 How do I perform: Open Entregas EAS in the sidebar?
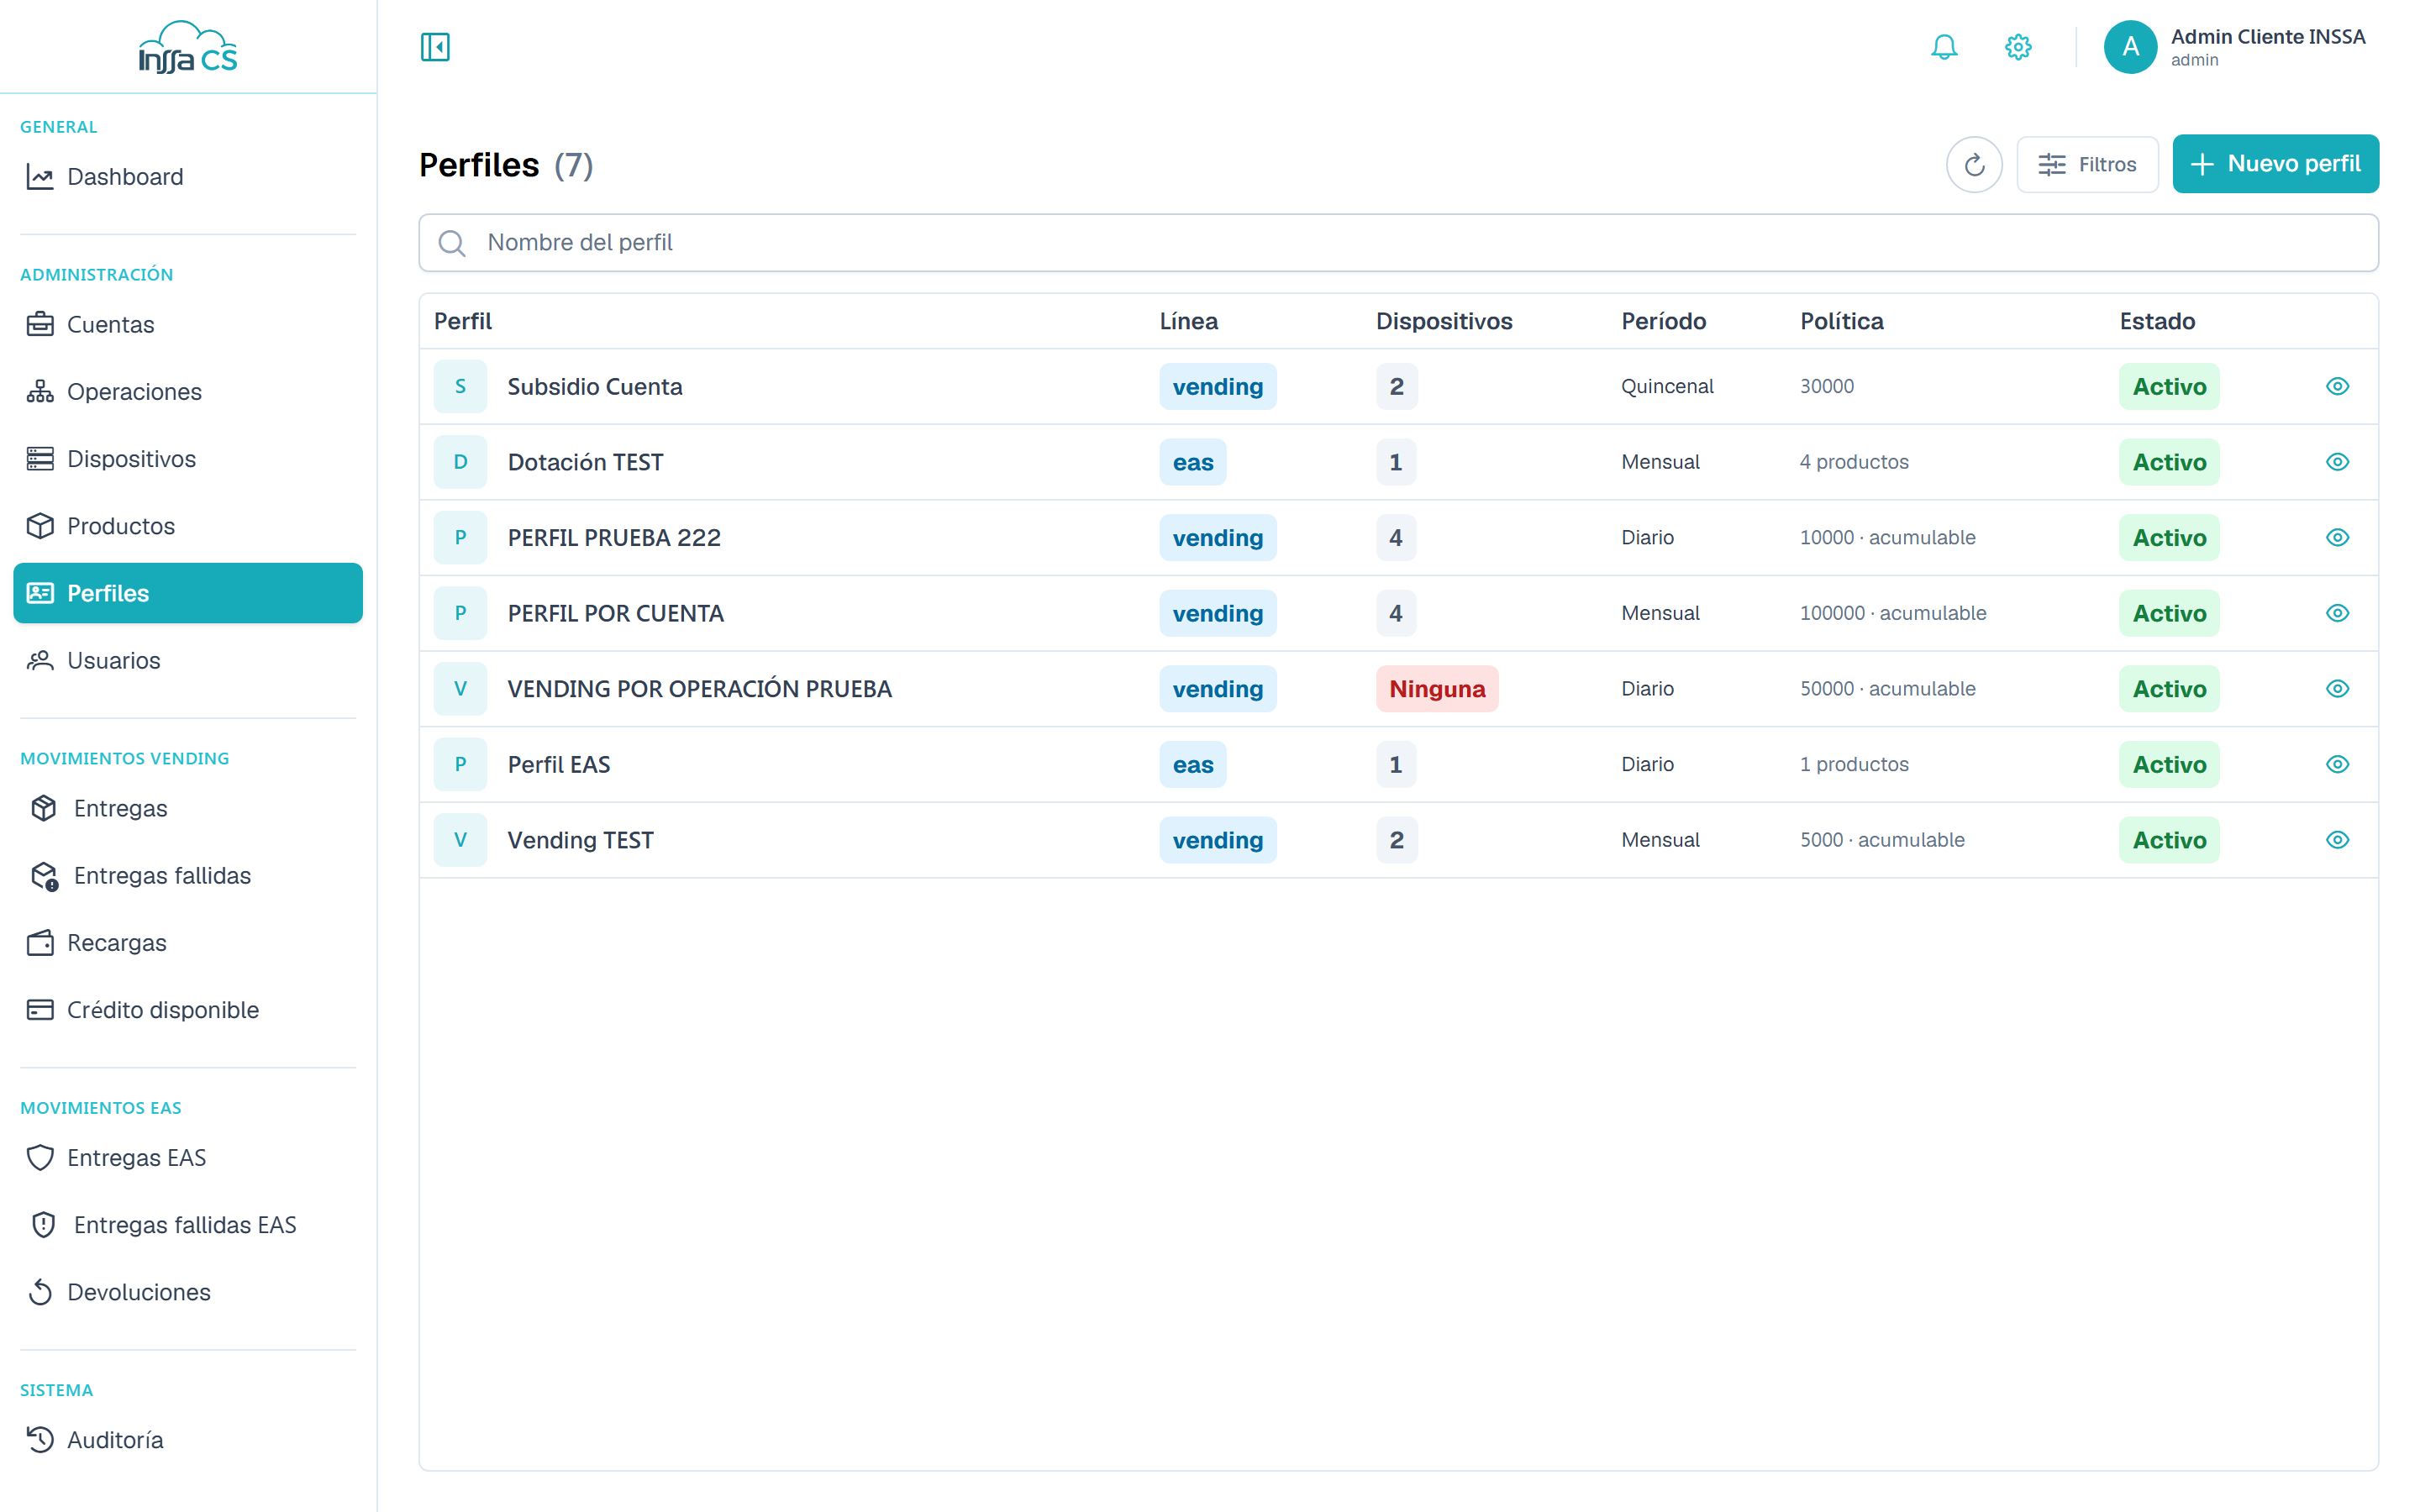pyautogui.click(x=188, y=1158)
